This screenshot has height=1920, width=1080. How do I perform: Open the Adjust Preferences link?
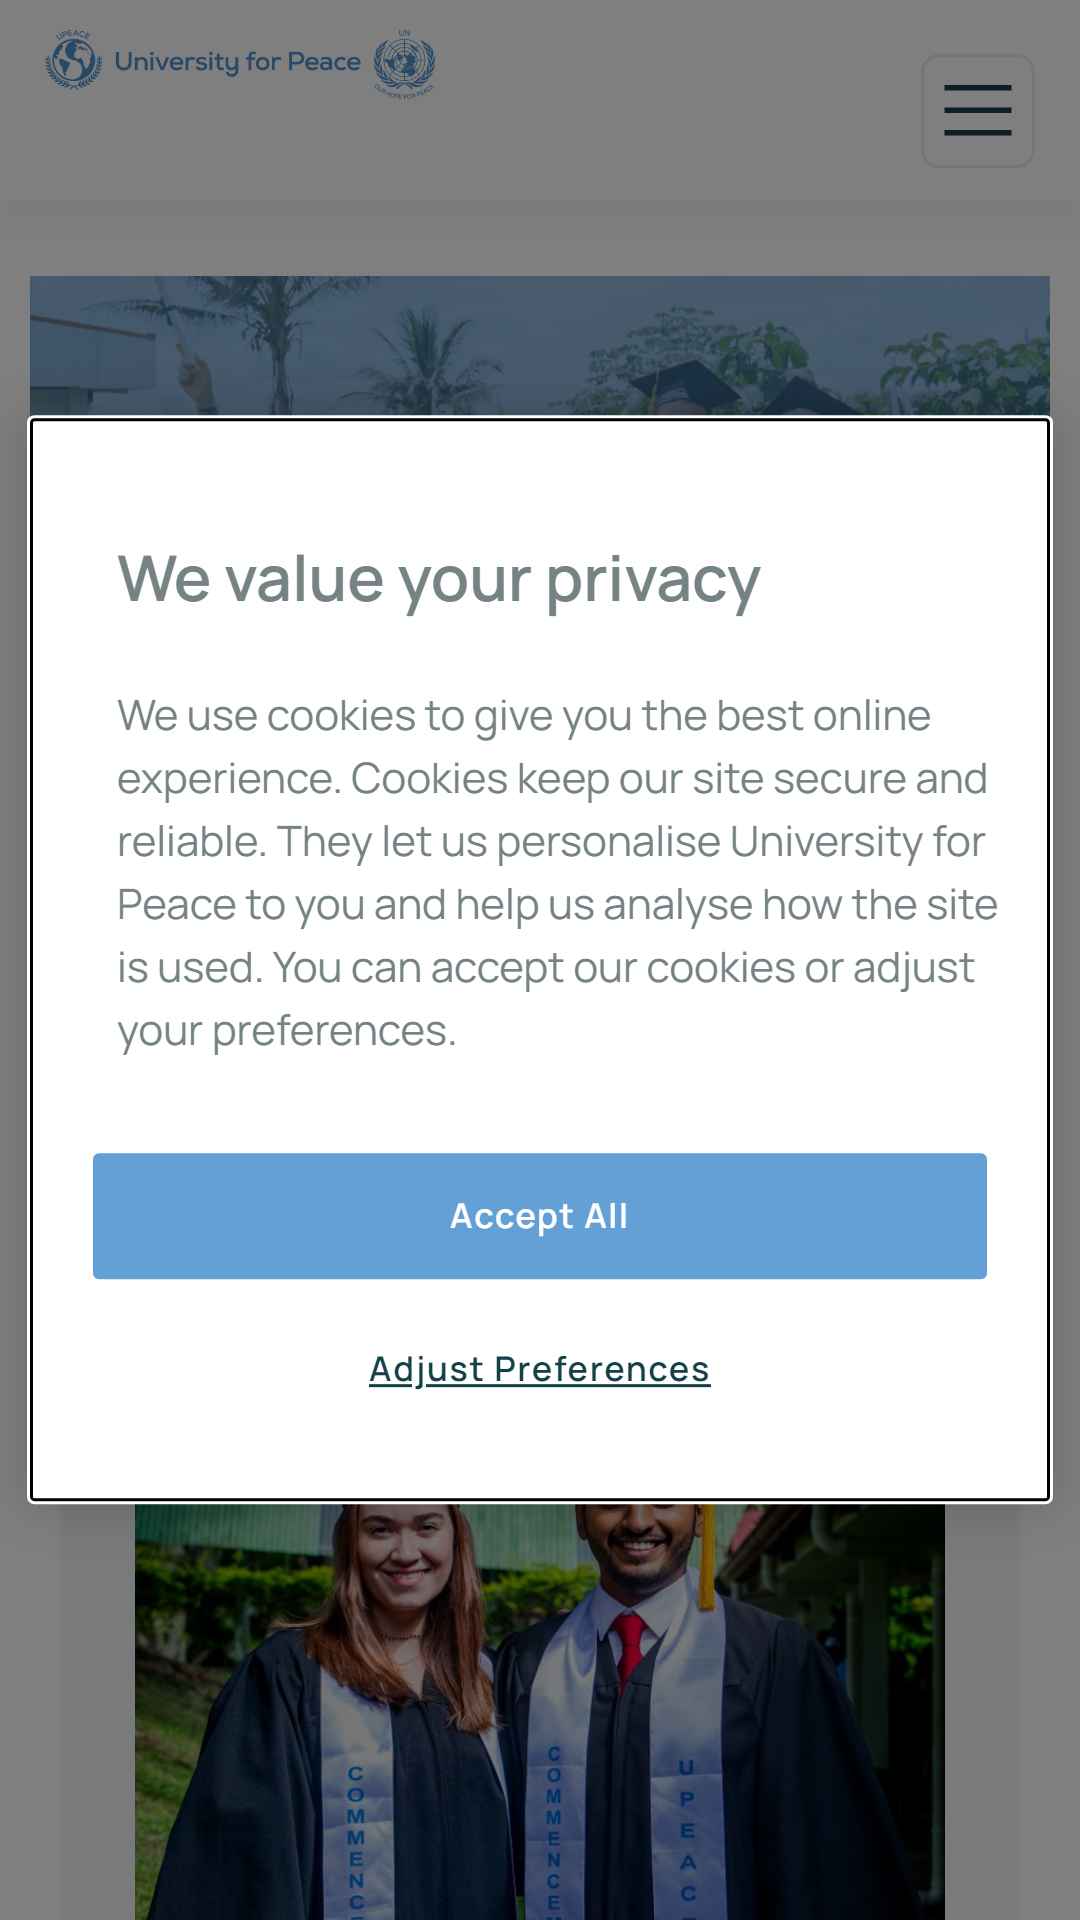[x=540, y=1368]
